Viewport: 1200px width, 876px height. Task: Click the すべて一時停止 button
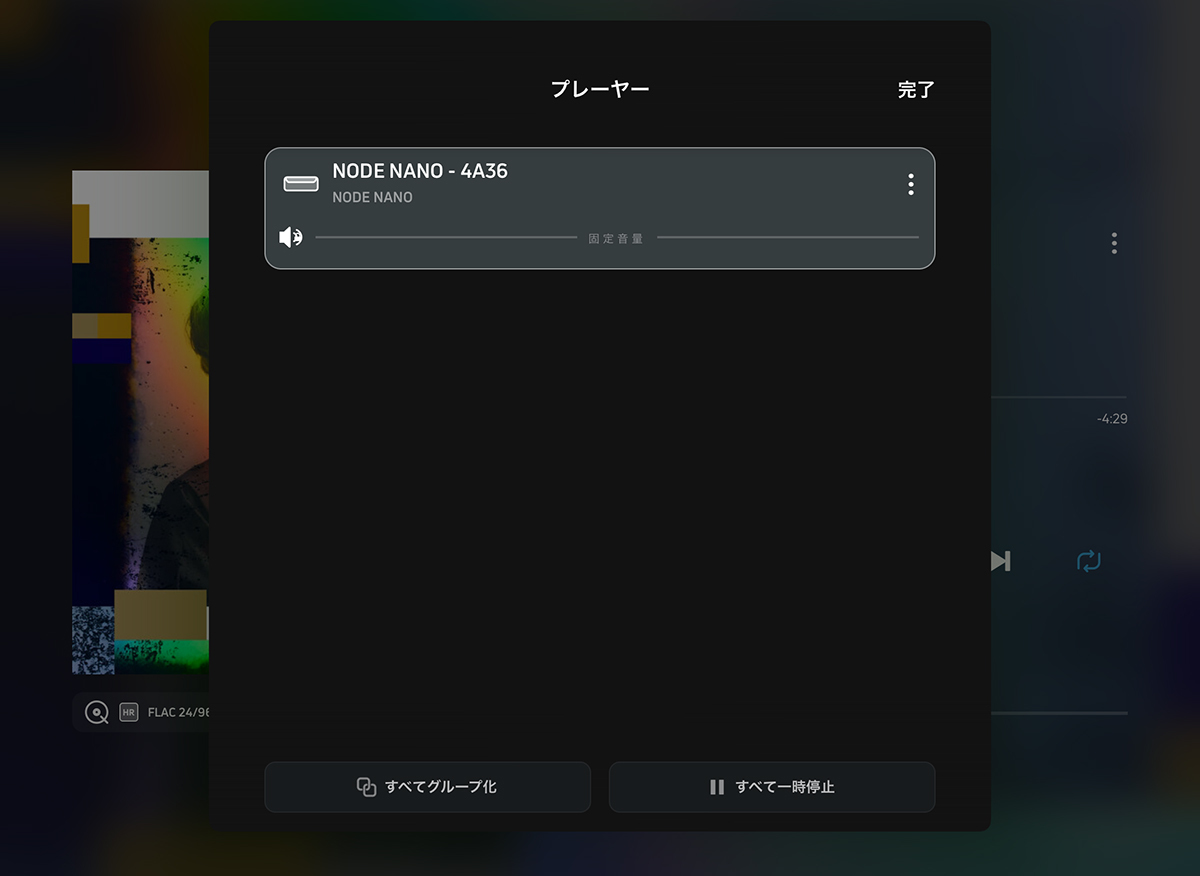point(772,787)
